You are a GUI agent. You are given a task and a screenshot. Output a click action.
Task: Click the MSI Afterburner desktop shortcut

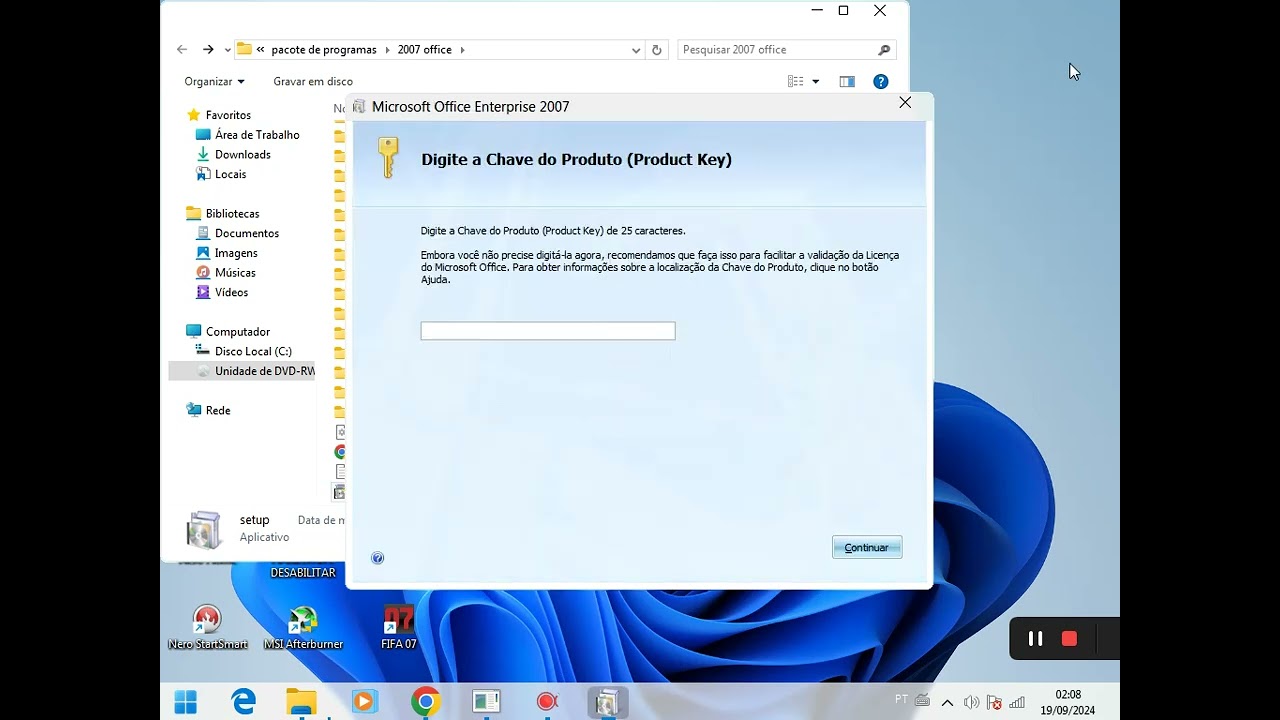[x=303, y=629]
